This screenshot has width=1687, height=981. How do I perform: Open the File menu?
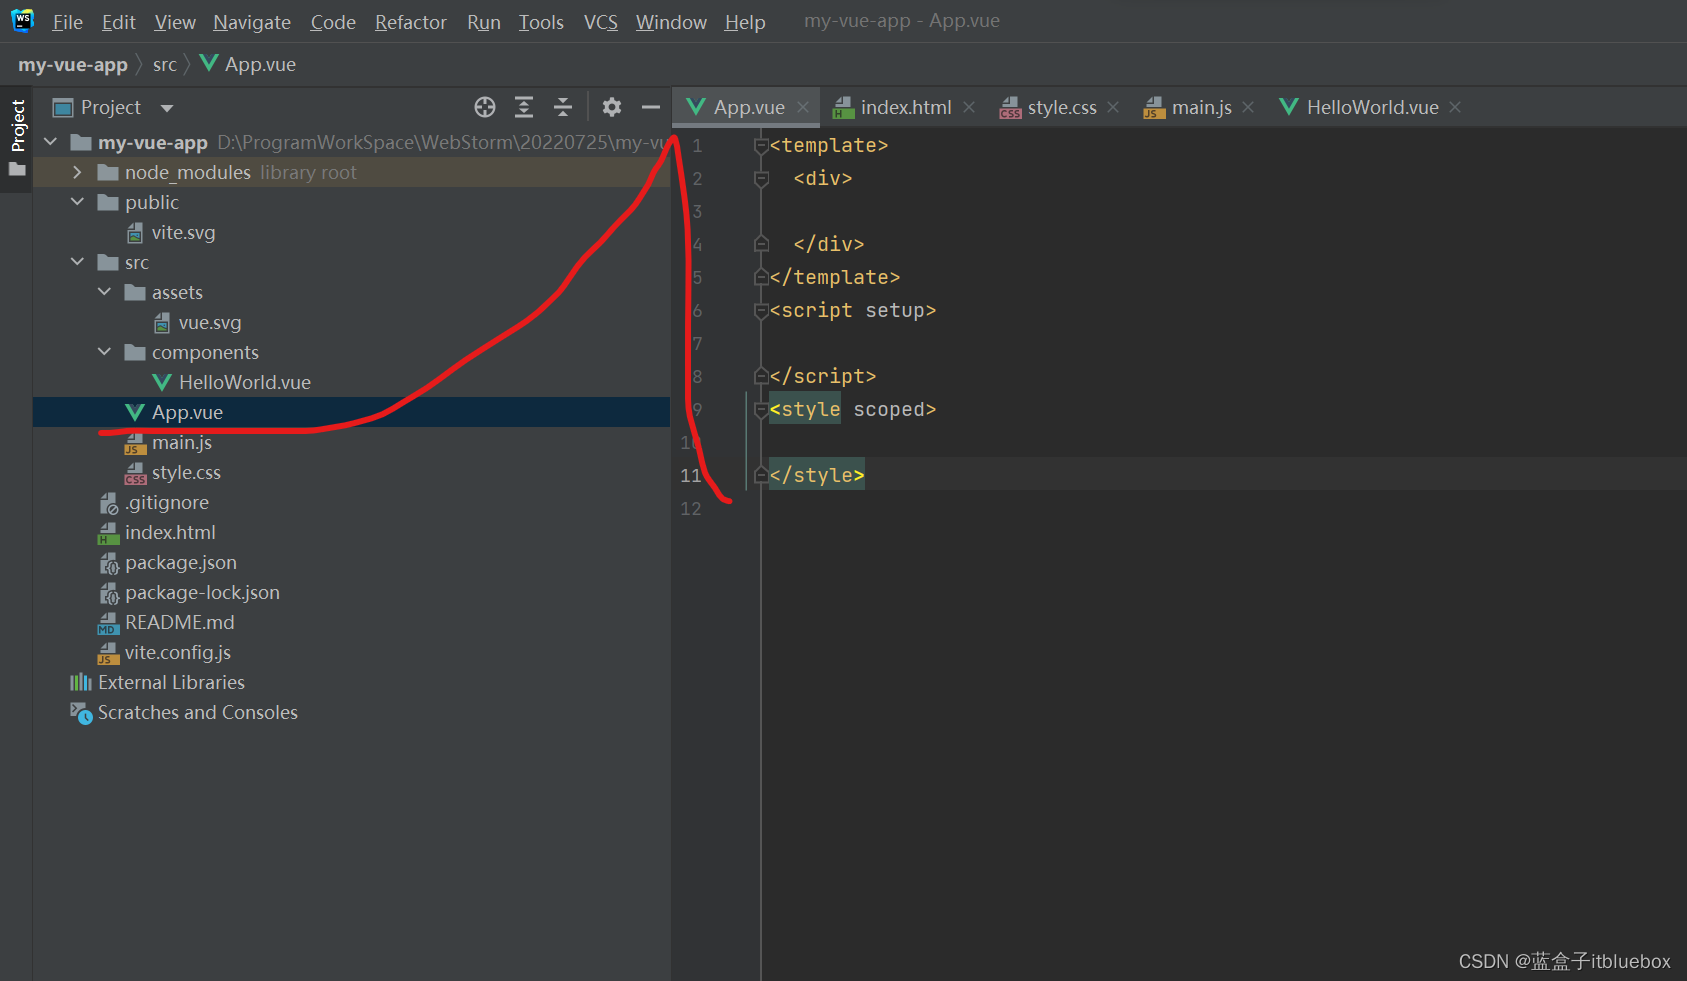pyautogui.click(x=67, y=22)
